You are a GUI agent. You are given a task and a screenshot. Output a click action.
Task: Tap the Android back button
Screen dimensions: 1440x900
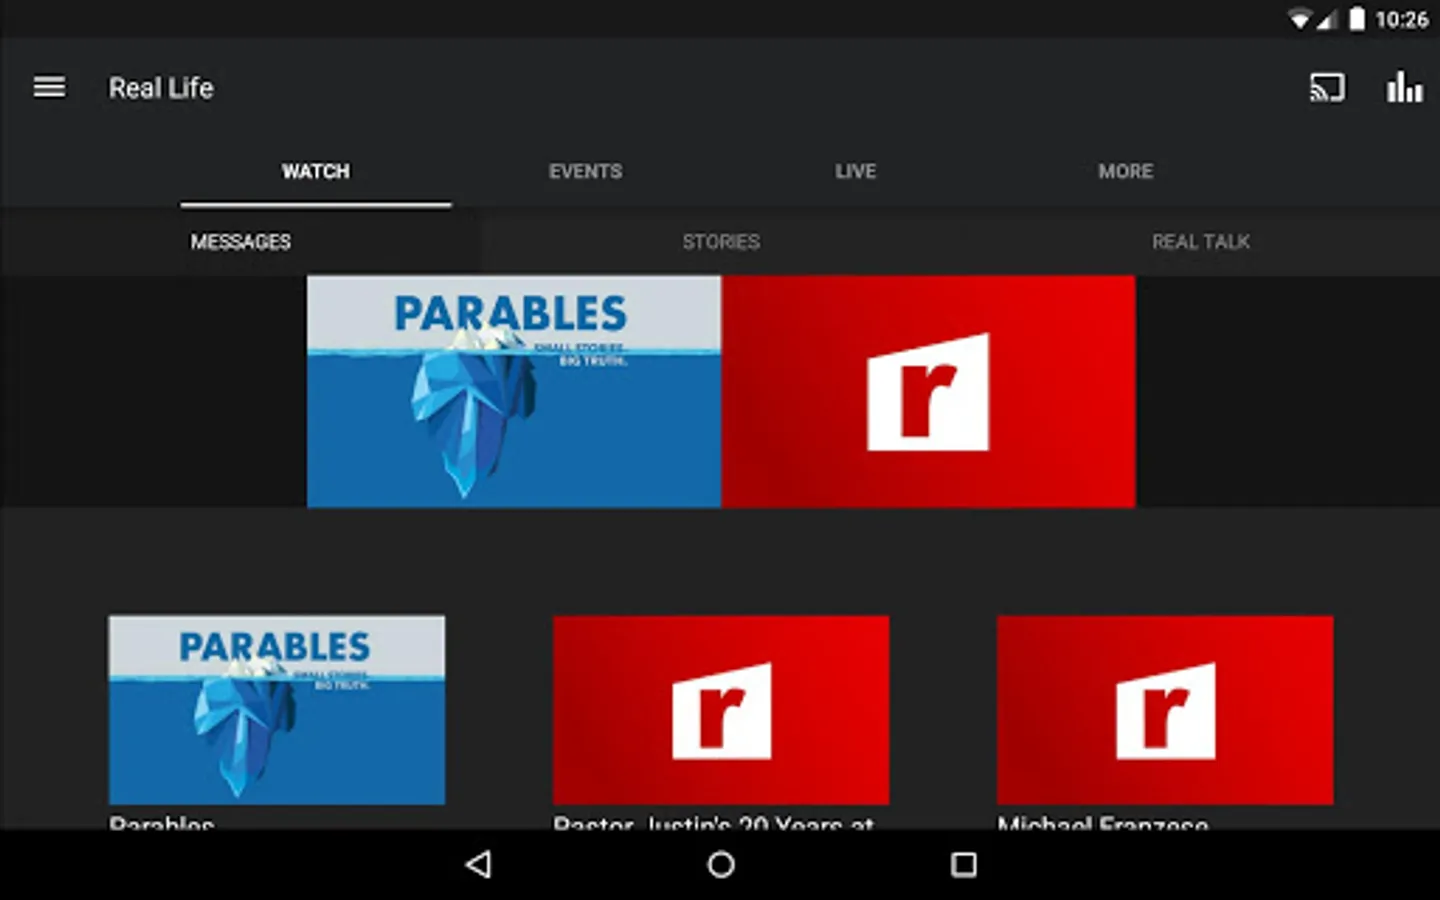[479, 865]
